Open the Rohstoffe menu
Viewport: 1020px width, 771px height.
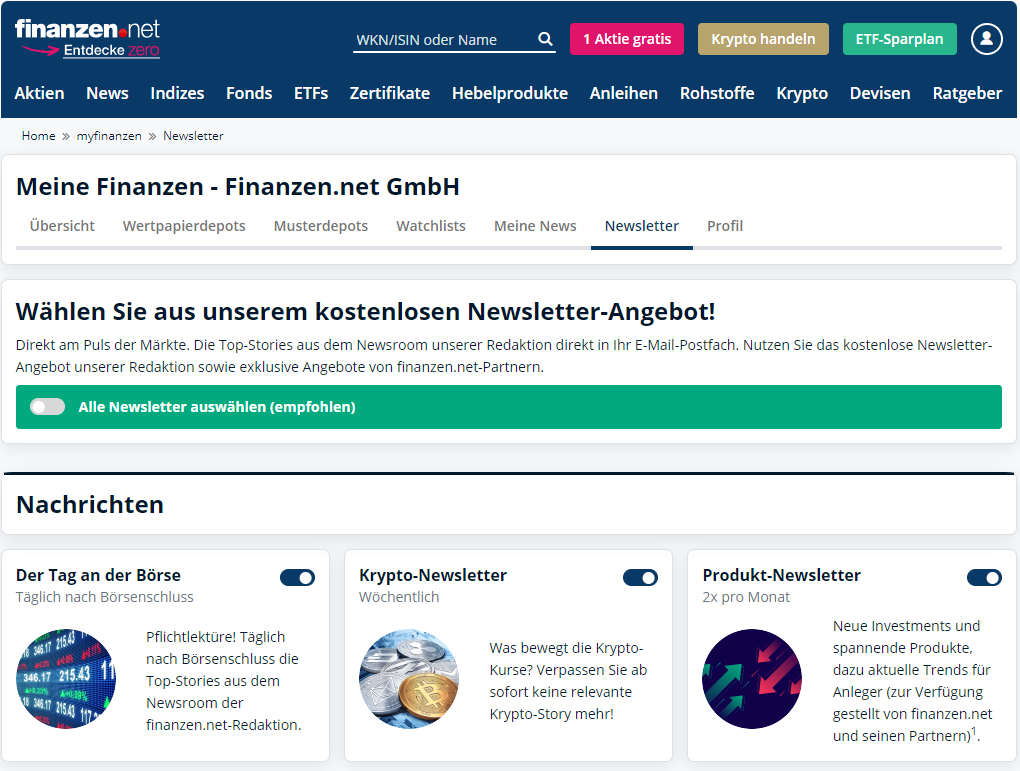click(717, 93)
